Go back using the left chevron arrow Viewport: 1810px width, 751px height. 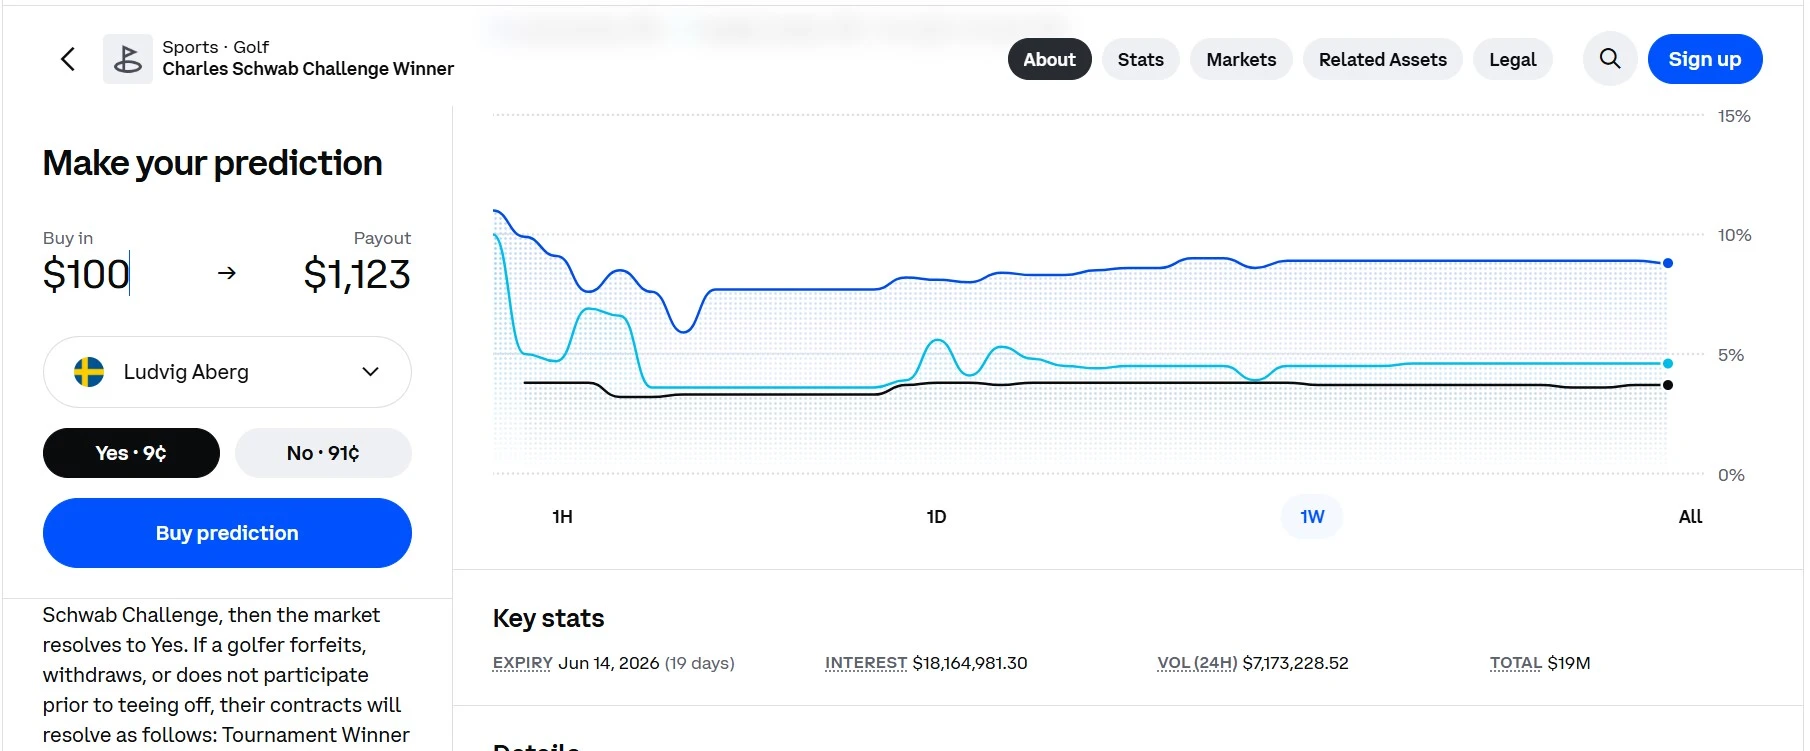click(x=68, y=59)
